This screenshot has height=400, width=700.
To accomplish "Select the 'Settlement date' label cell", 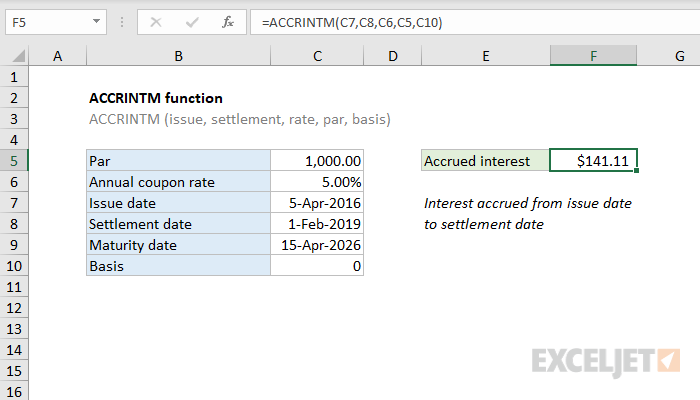I will click(179, 224).
